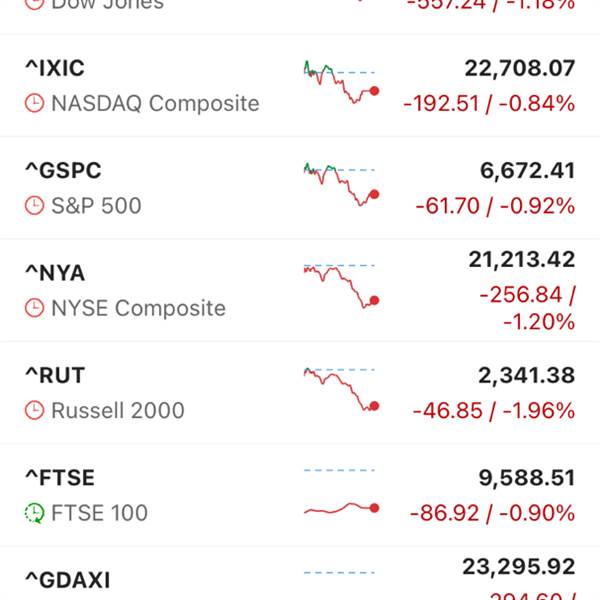Image resolution: width=600 pixels, height=600 pixels.
Task: Tap the clock icon beside NYSE Composite
Action: coord(35,308)
